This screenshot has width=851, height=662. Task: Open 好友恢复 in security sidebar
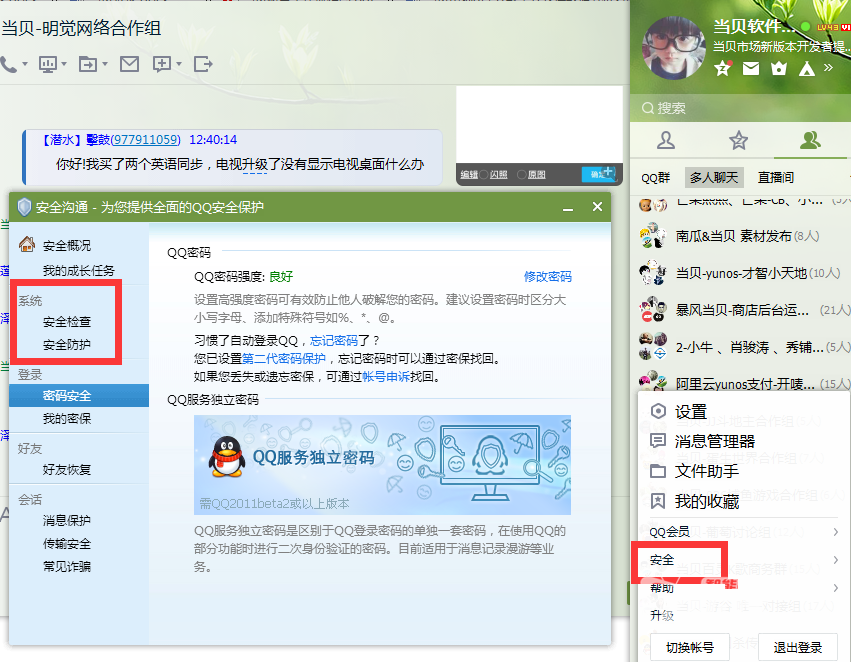tap(67, 469)
